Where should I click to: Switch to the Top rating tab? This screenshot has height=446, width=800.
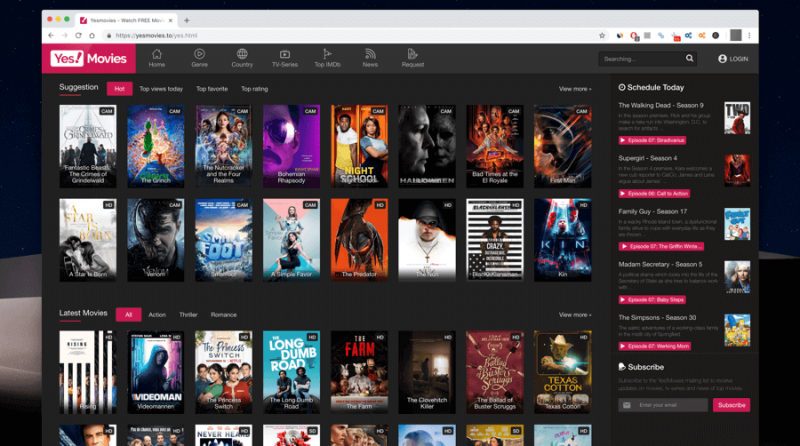(x=255, y=89)
